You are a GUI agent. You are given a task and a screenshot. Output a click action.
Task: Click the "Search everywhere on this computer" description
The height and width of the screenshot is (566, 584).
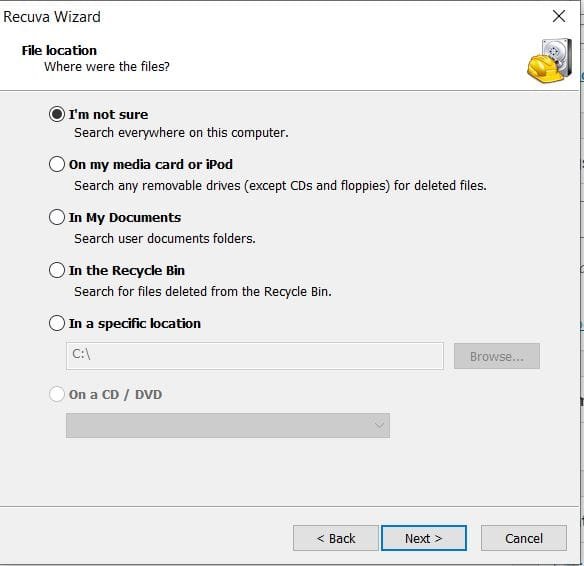pyautogui.click(x=181, y=133)
